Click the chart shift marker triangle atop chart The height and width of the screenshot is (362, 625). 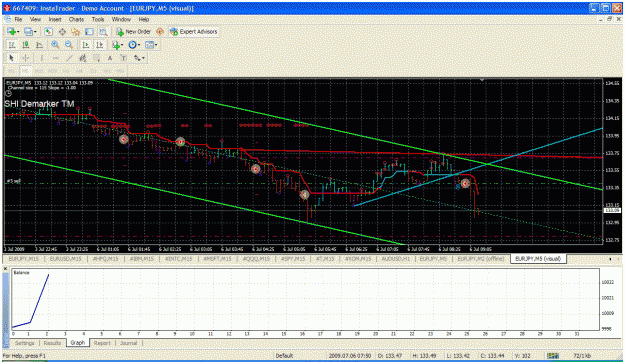click(x=482, y=80)
